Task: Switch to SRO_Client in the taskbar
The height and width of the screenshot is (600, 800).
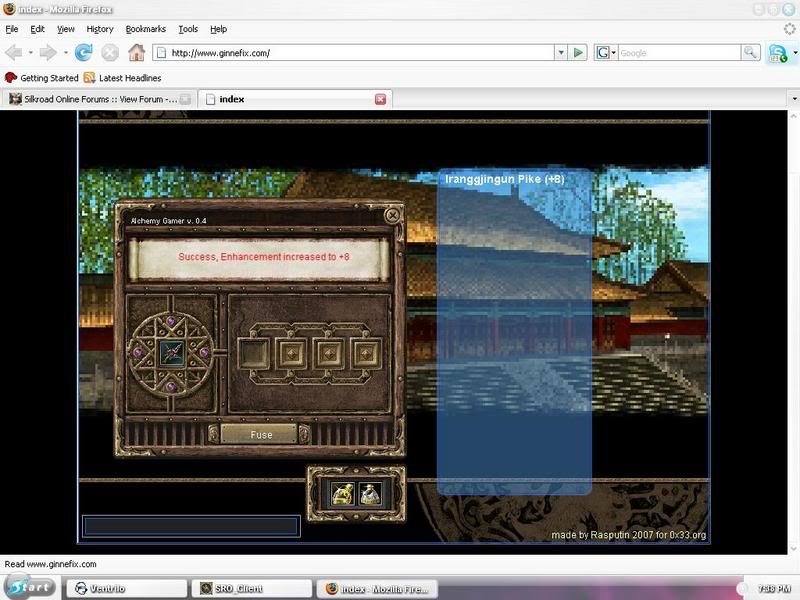Action: pyautogui.click(x=250, y=589)
